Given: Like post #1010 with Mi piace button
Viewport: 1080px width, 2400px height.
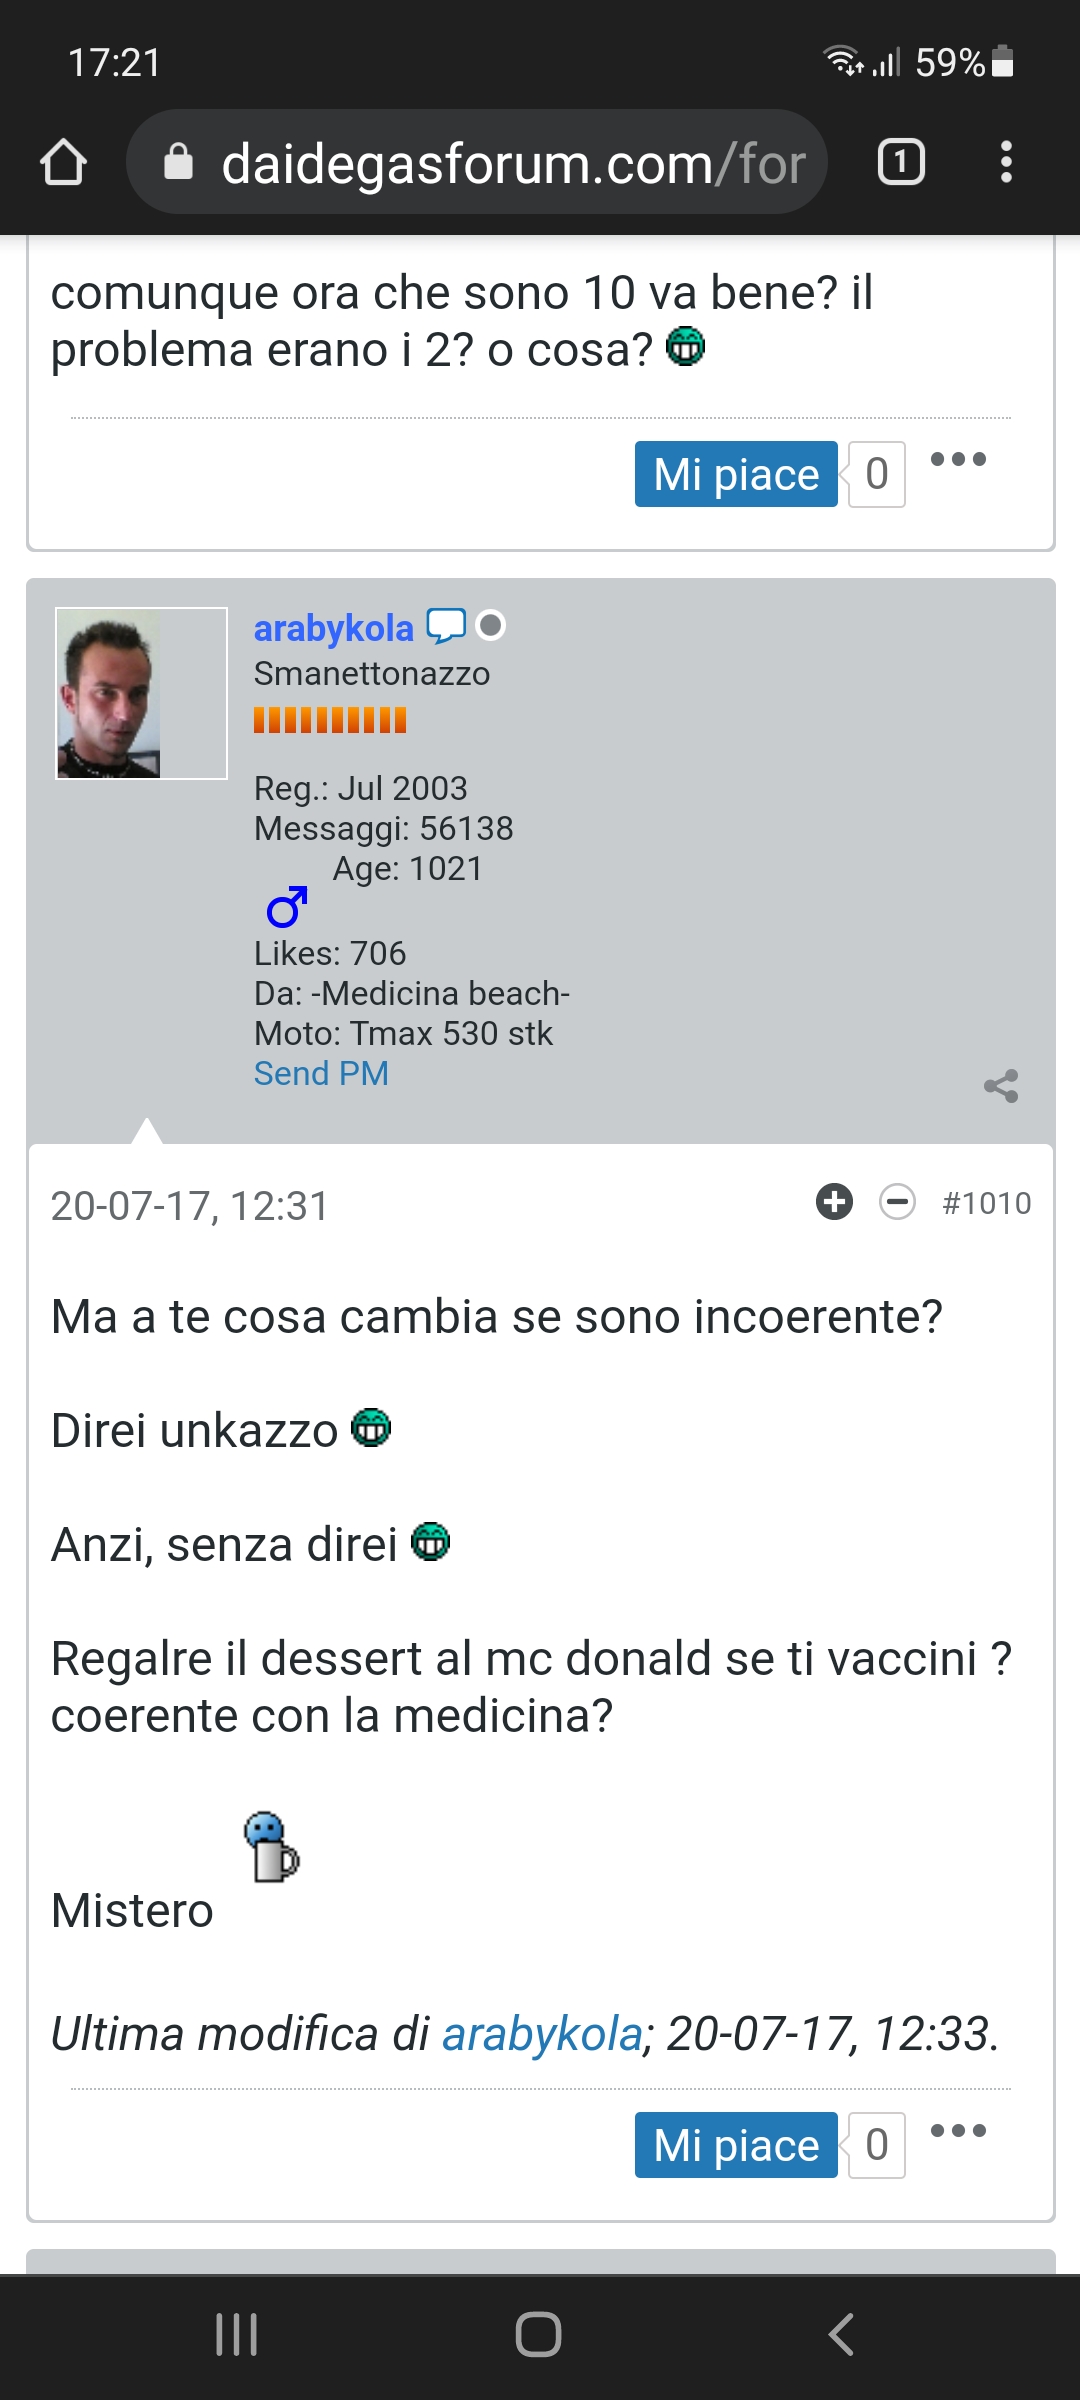Looking at the screenshot, I should point(736,2145).
